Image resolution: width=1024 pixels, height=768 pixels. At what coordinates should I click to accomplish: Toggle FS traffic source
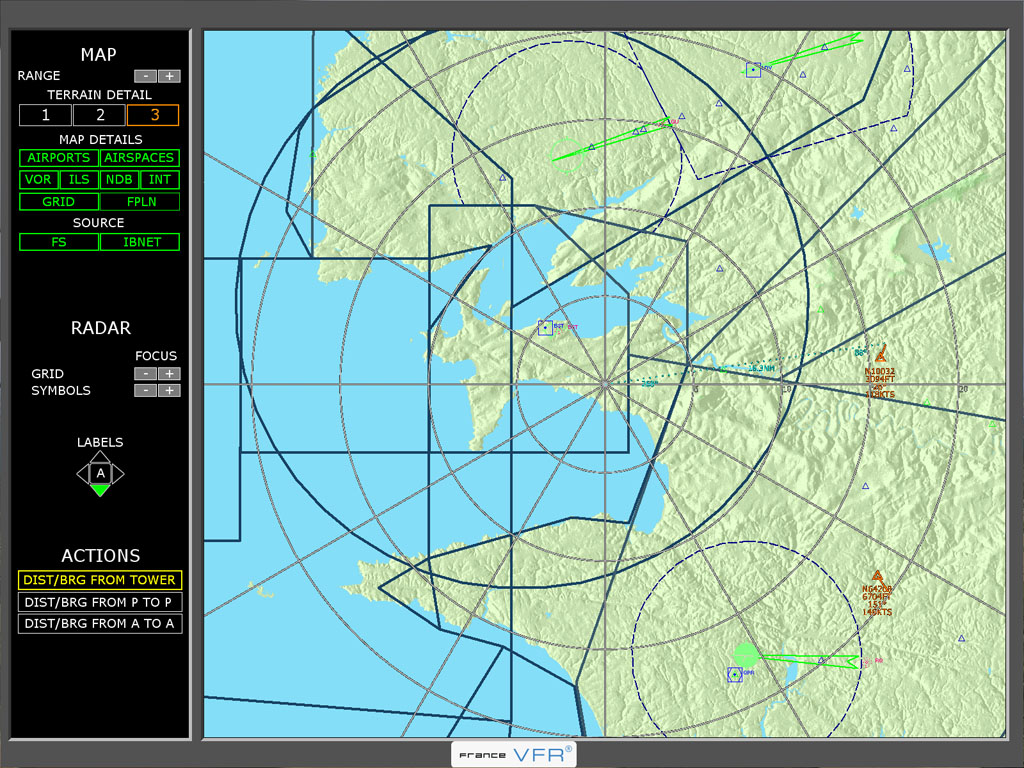(x=59, y=242)
